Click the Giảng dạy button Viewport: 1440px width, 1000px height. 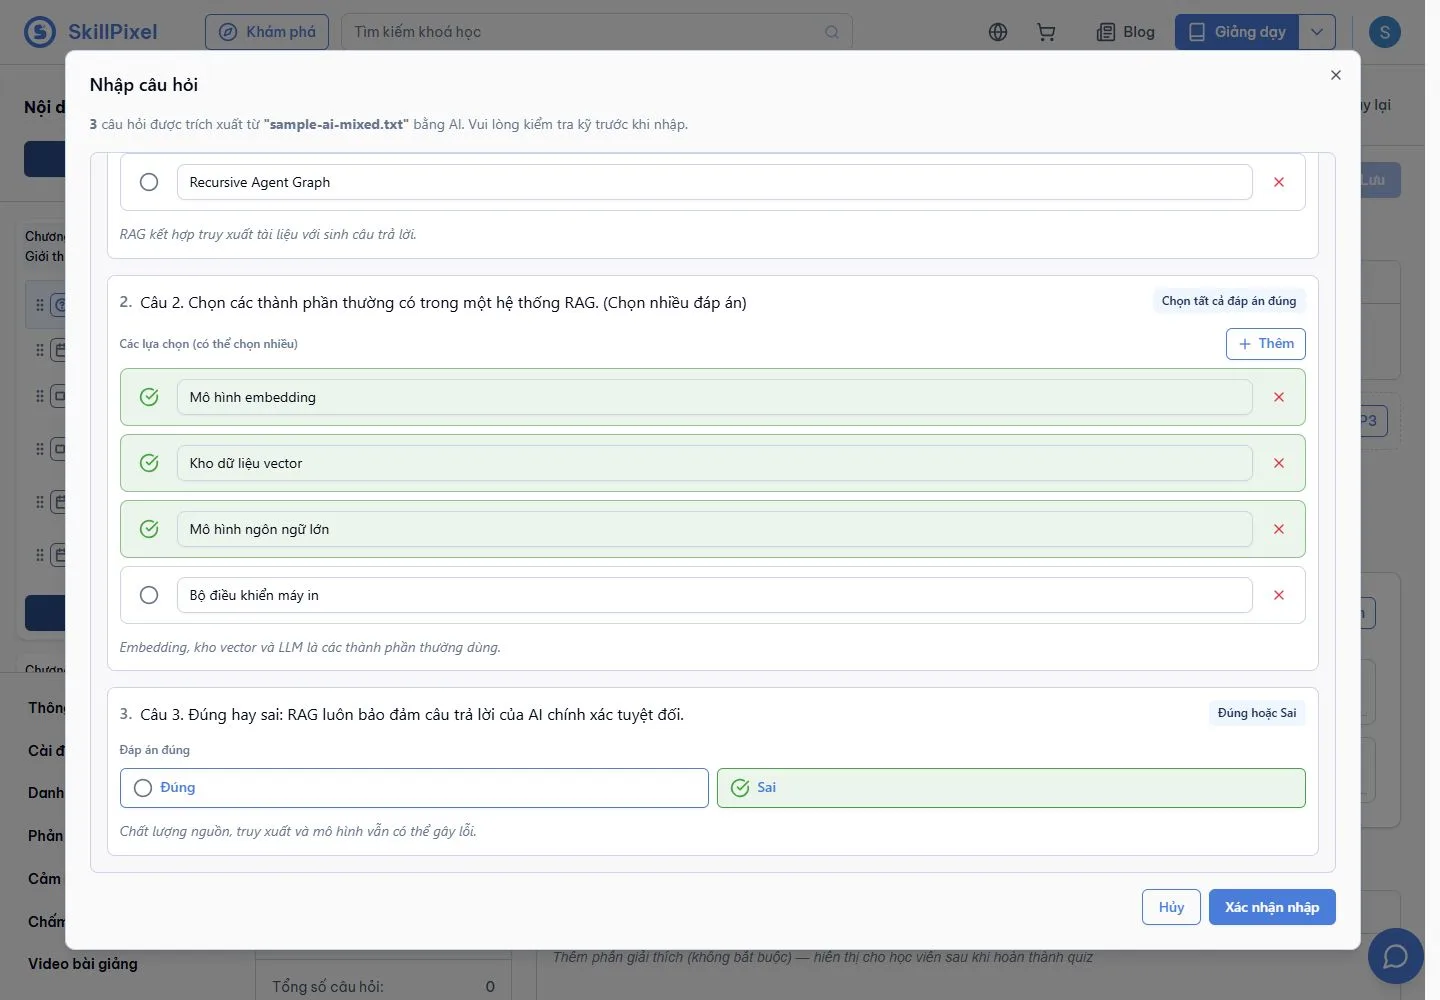coord(1237,32)
